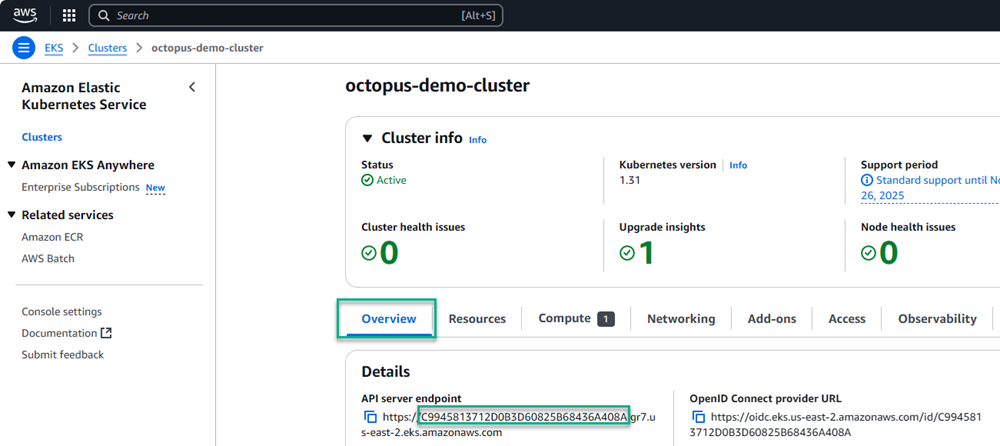Click the Upgrade insights check icon
The height and width of the screenshot is (446, 1000).
click(627, 253)
